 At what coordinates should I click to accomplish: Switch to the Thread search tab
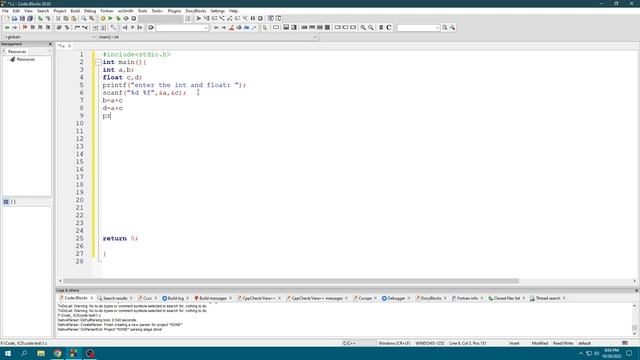click(547, 298)
